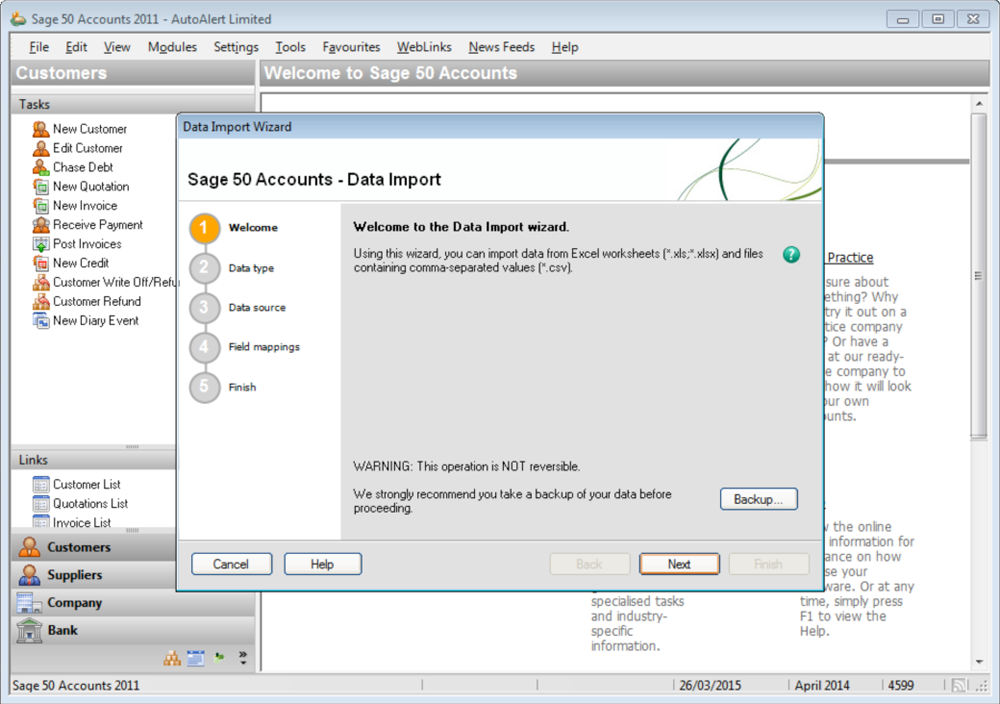Click the Bank module icon
Viewport: 1000px width, 704px height.
click(29, 630)
